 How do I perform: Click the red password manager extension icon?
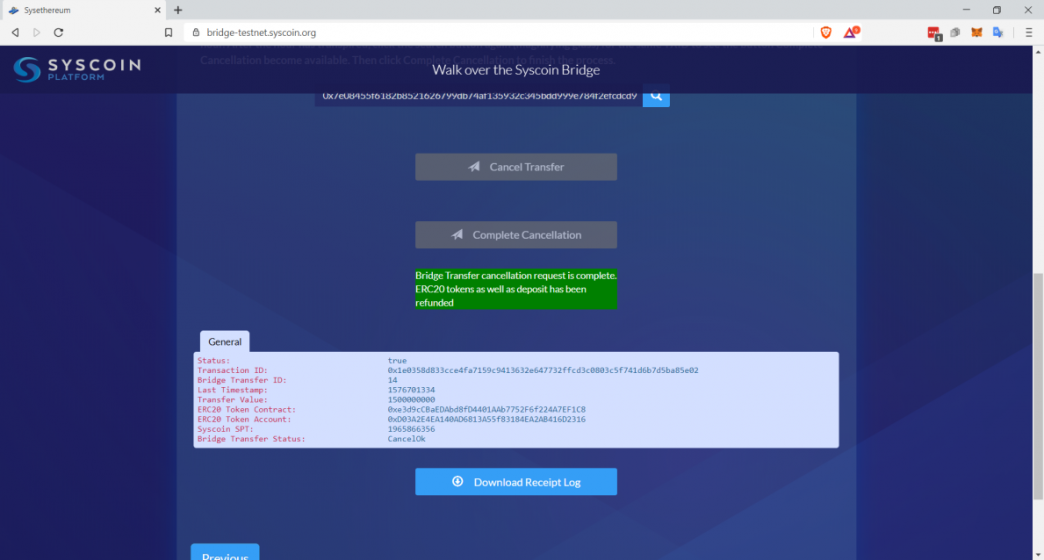point(934,32)
